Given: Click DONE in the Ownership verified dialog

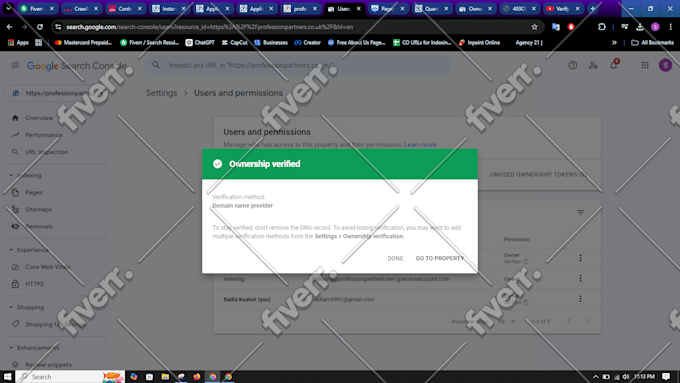Looking at the screenshot, I should click(395, 258).
